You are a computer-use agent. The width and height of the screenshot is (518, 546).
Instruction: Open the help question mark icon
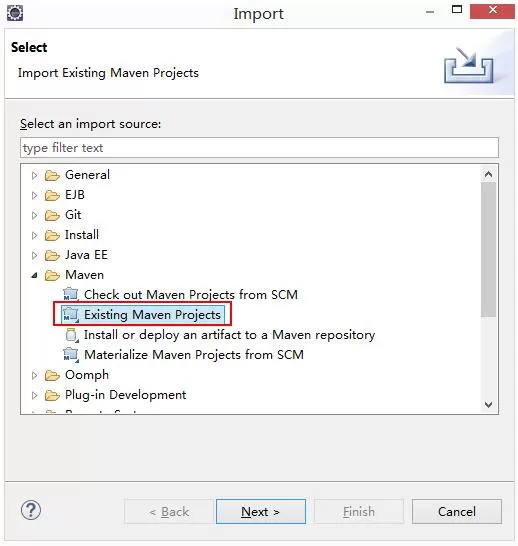(x=31, y=510)
